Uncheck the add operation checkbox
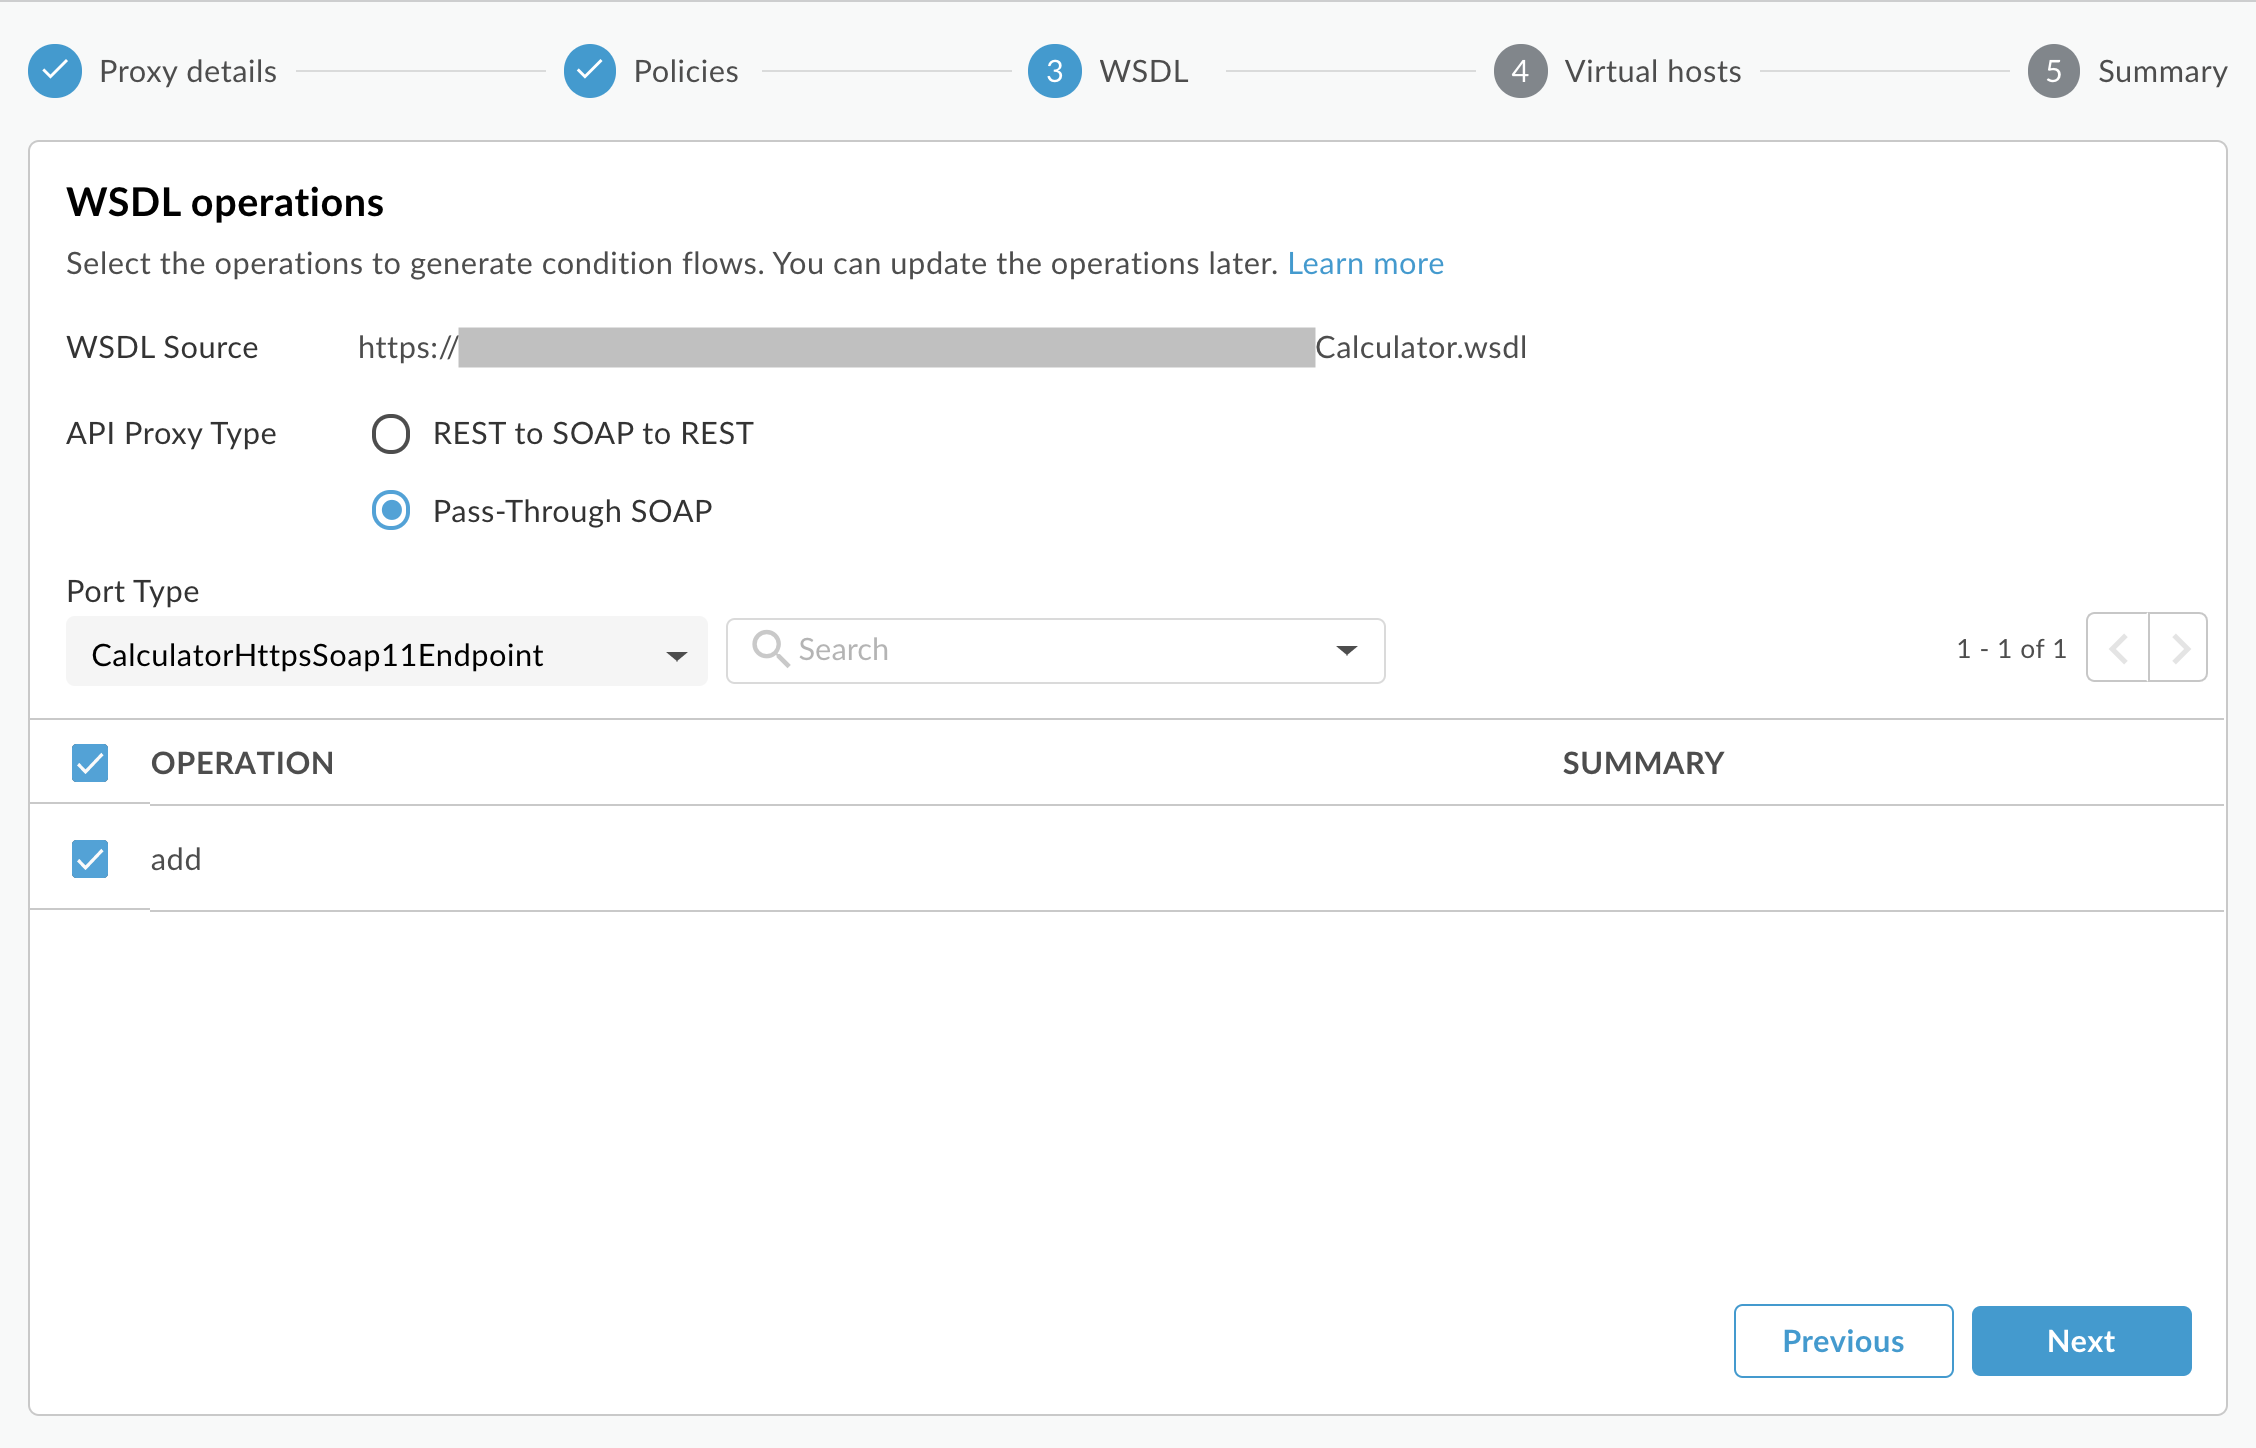Screen dimensions: 2256x1448 pos(90,859)
